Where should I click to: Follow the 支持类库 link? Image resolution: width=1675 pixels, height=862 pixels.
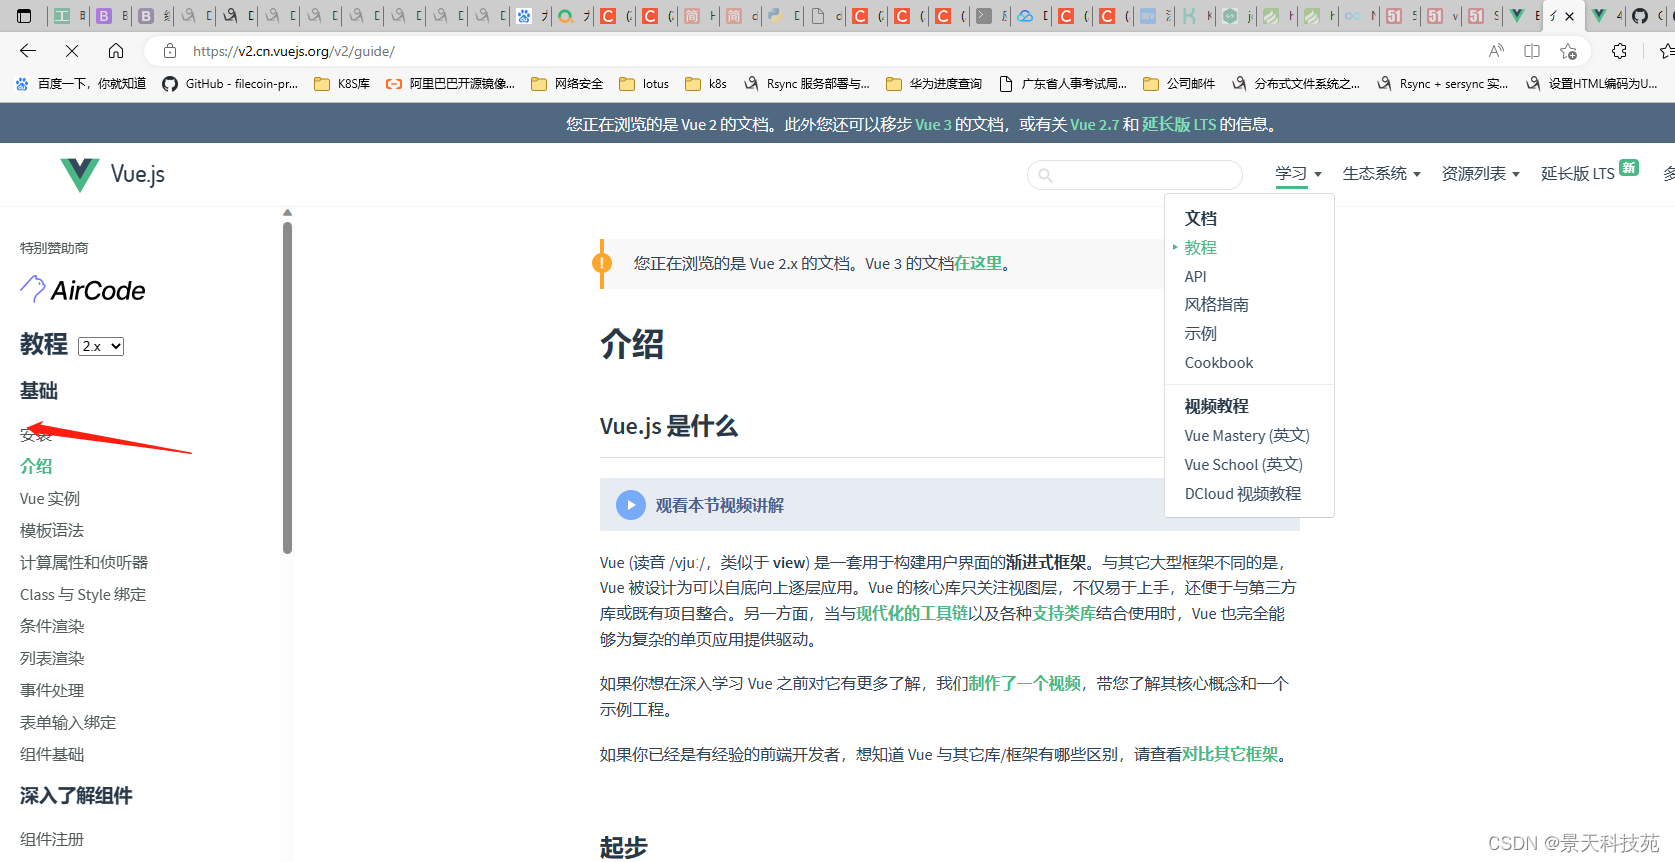click(1064, 614)
